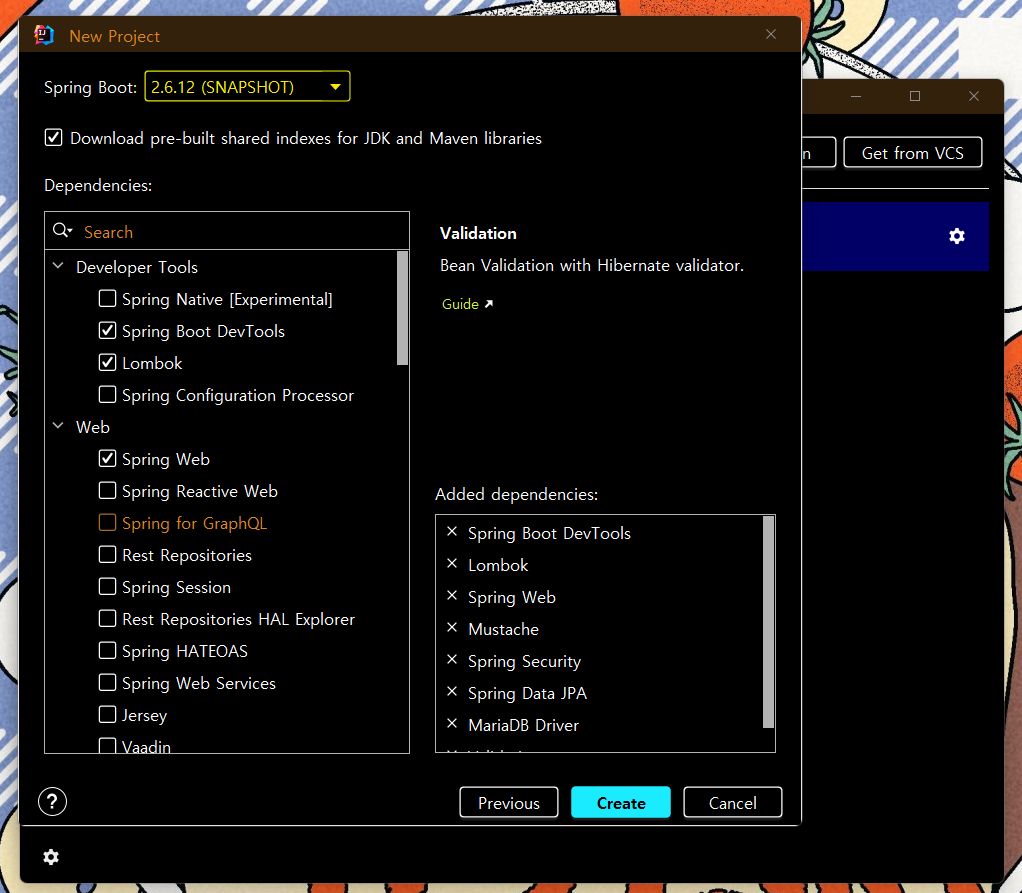The height and width of the screenshot is (893, 1022).
Task: Remove Spring Data JPA from added dependencies
Action: [x=452, y=692]
